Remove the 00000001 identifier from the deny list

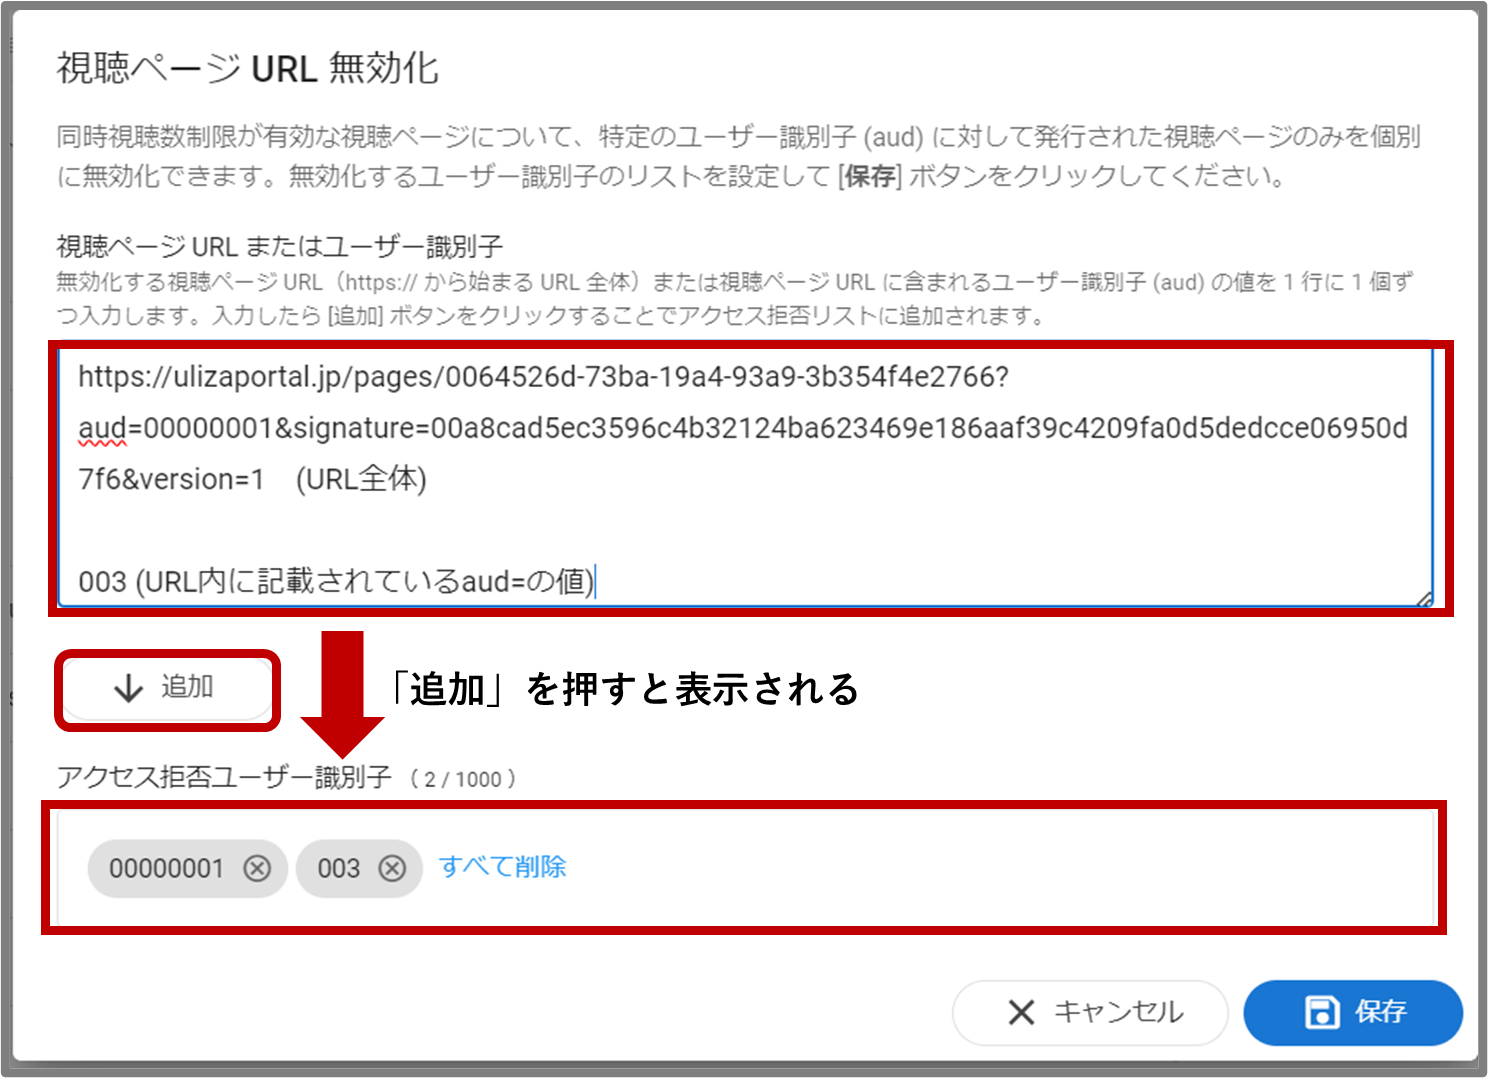258,869
